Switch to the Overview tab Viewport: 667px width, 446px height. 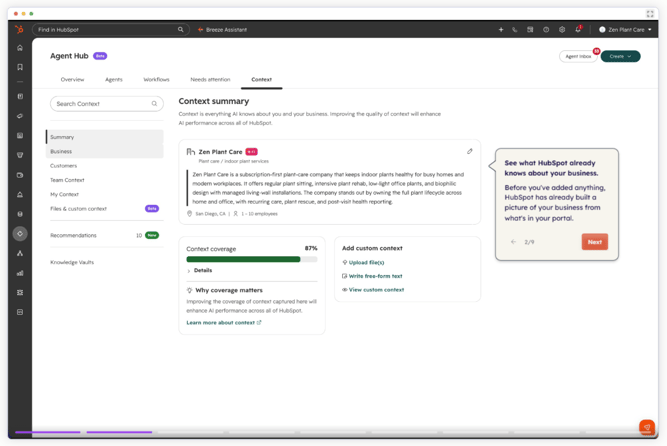72,80
